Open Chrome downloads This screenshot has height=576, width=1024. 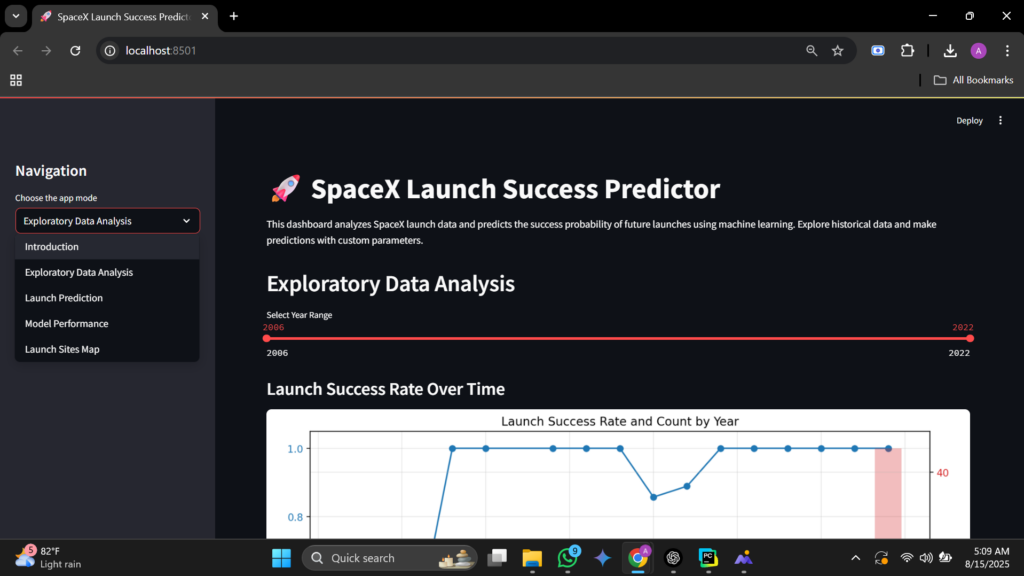pyautogui.click(x=950, y=50)
